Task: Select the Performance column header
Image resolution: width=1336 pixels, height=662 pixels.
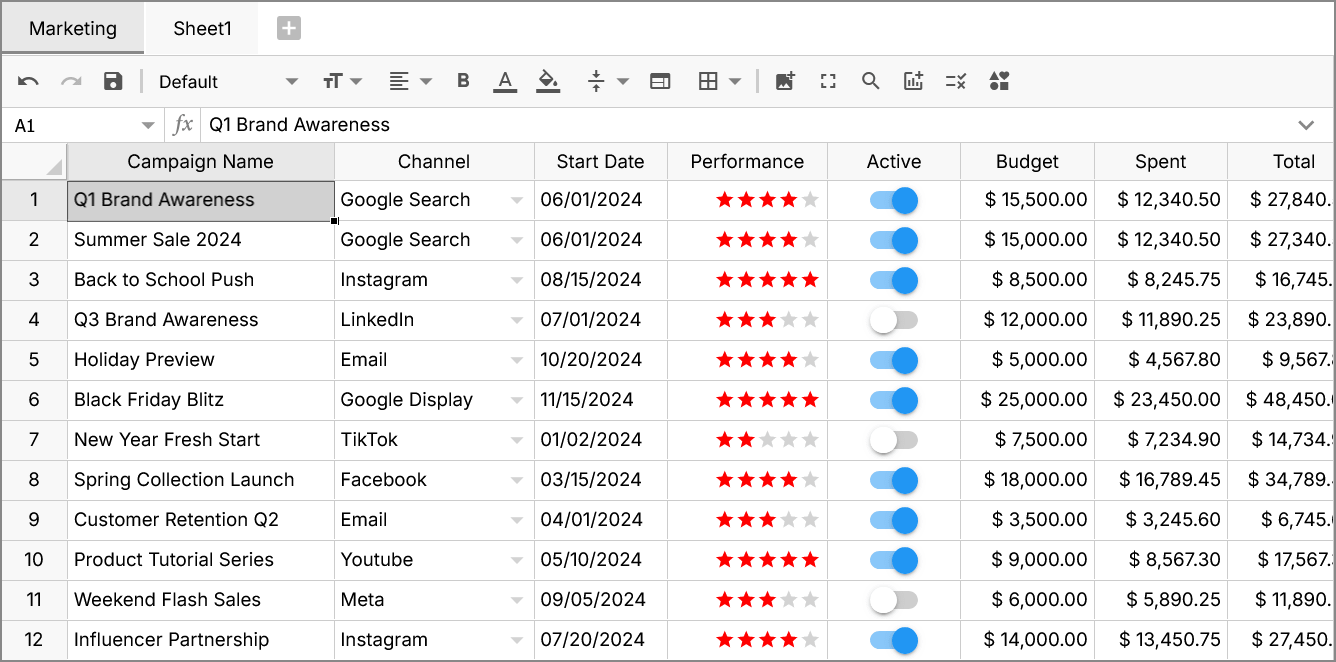Action: (747, 162)
